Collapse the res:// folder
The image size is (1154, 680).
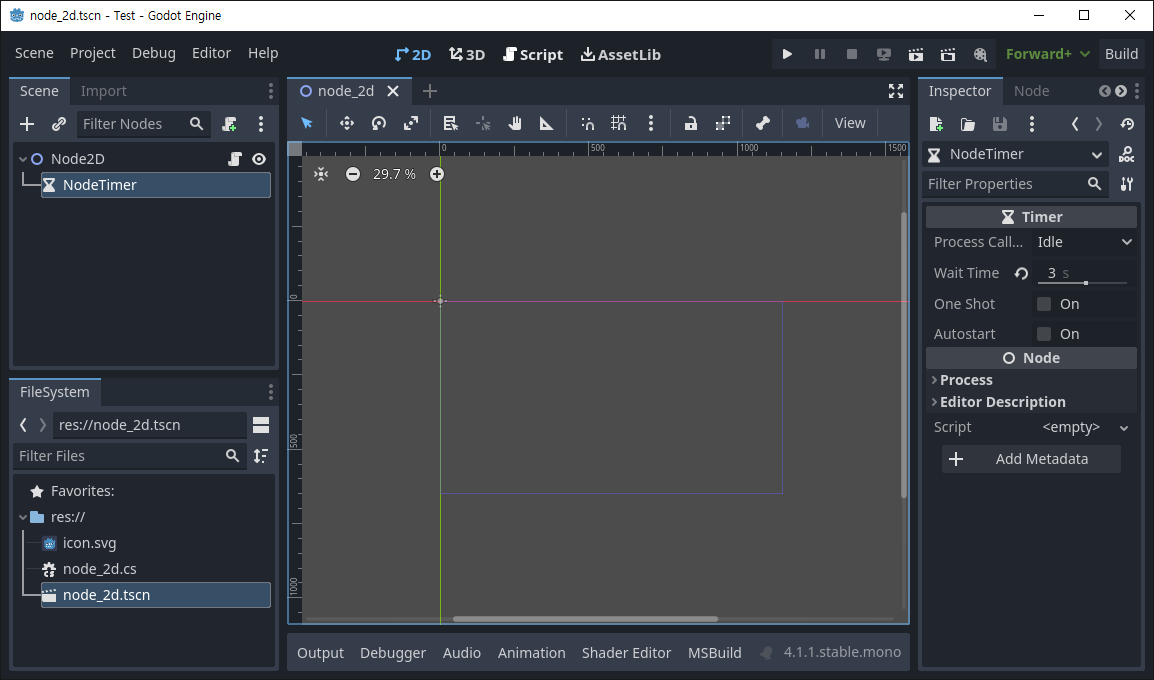pyautogui.click(x=23, y=517)
